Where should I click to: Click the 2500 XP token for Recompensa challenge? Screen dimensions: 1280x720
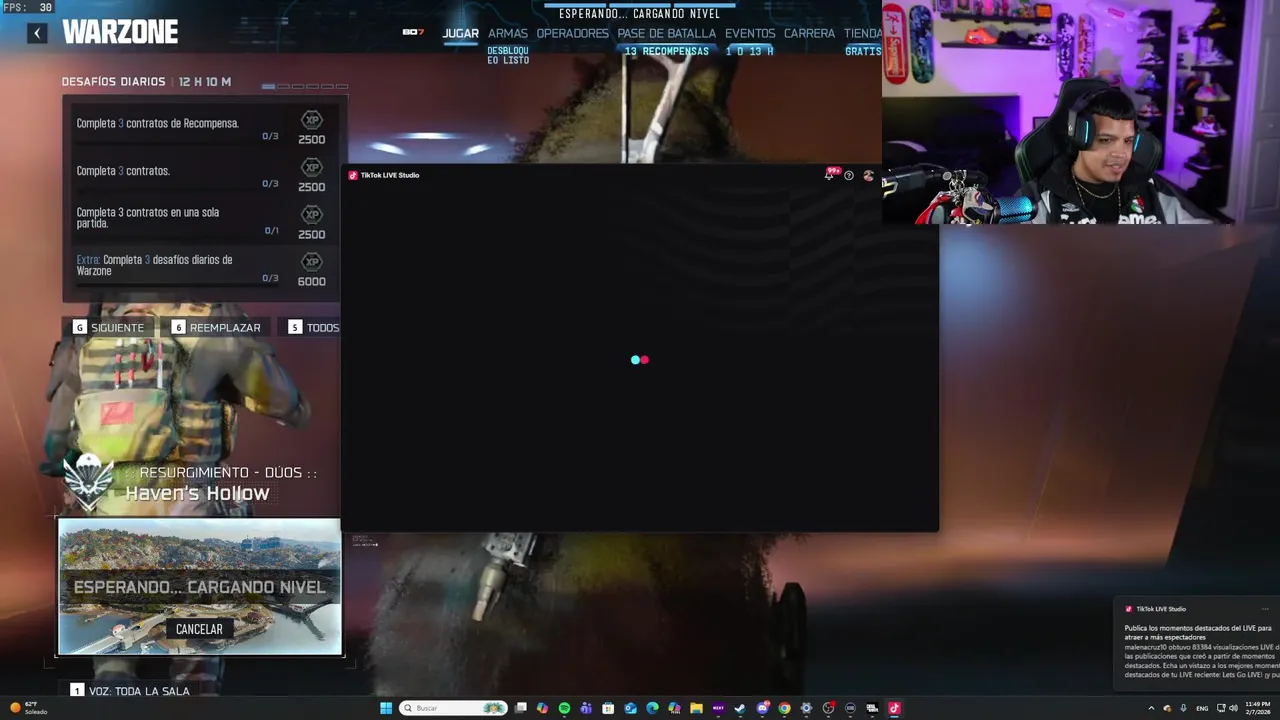click(312, 120)
